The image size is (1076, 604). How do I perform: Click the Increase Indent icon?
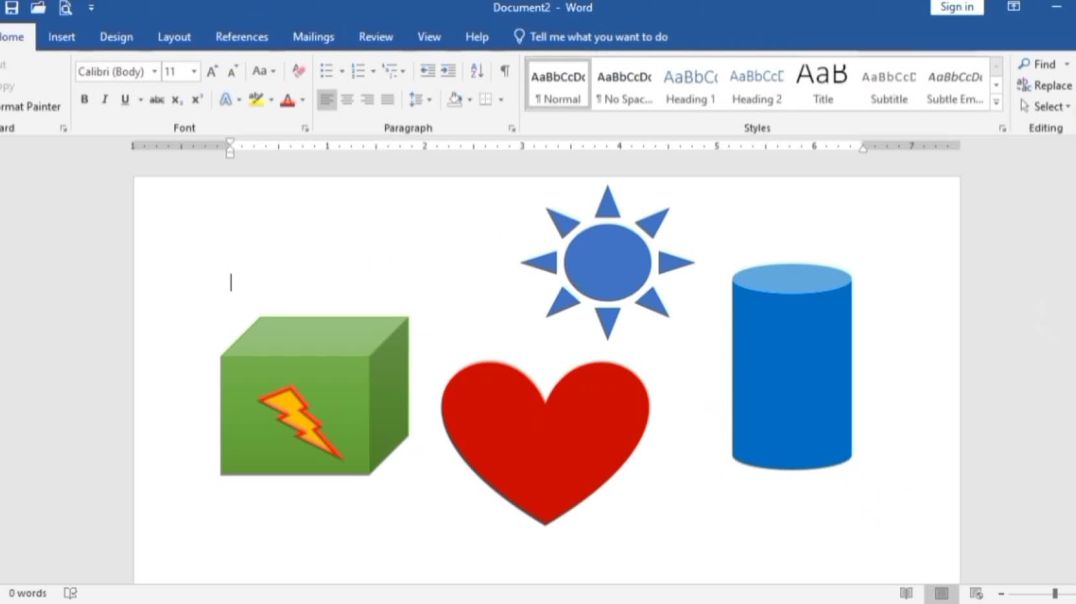click(448, 71)
